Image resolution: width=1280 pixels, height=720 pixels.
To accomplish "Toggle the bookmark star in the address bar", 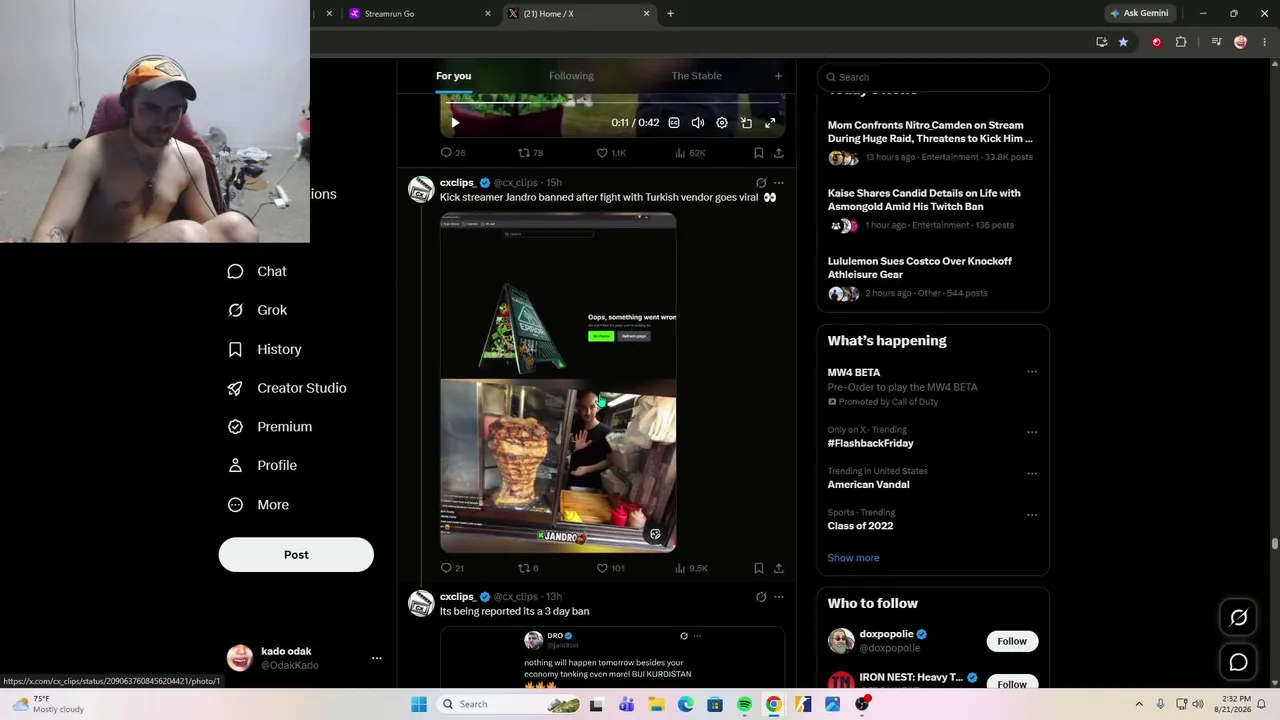I will point(1123,42).
